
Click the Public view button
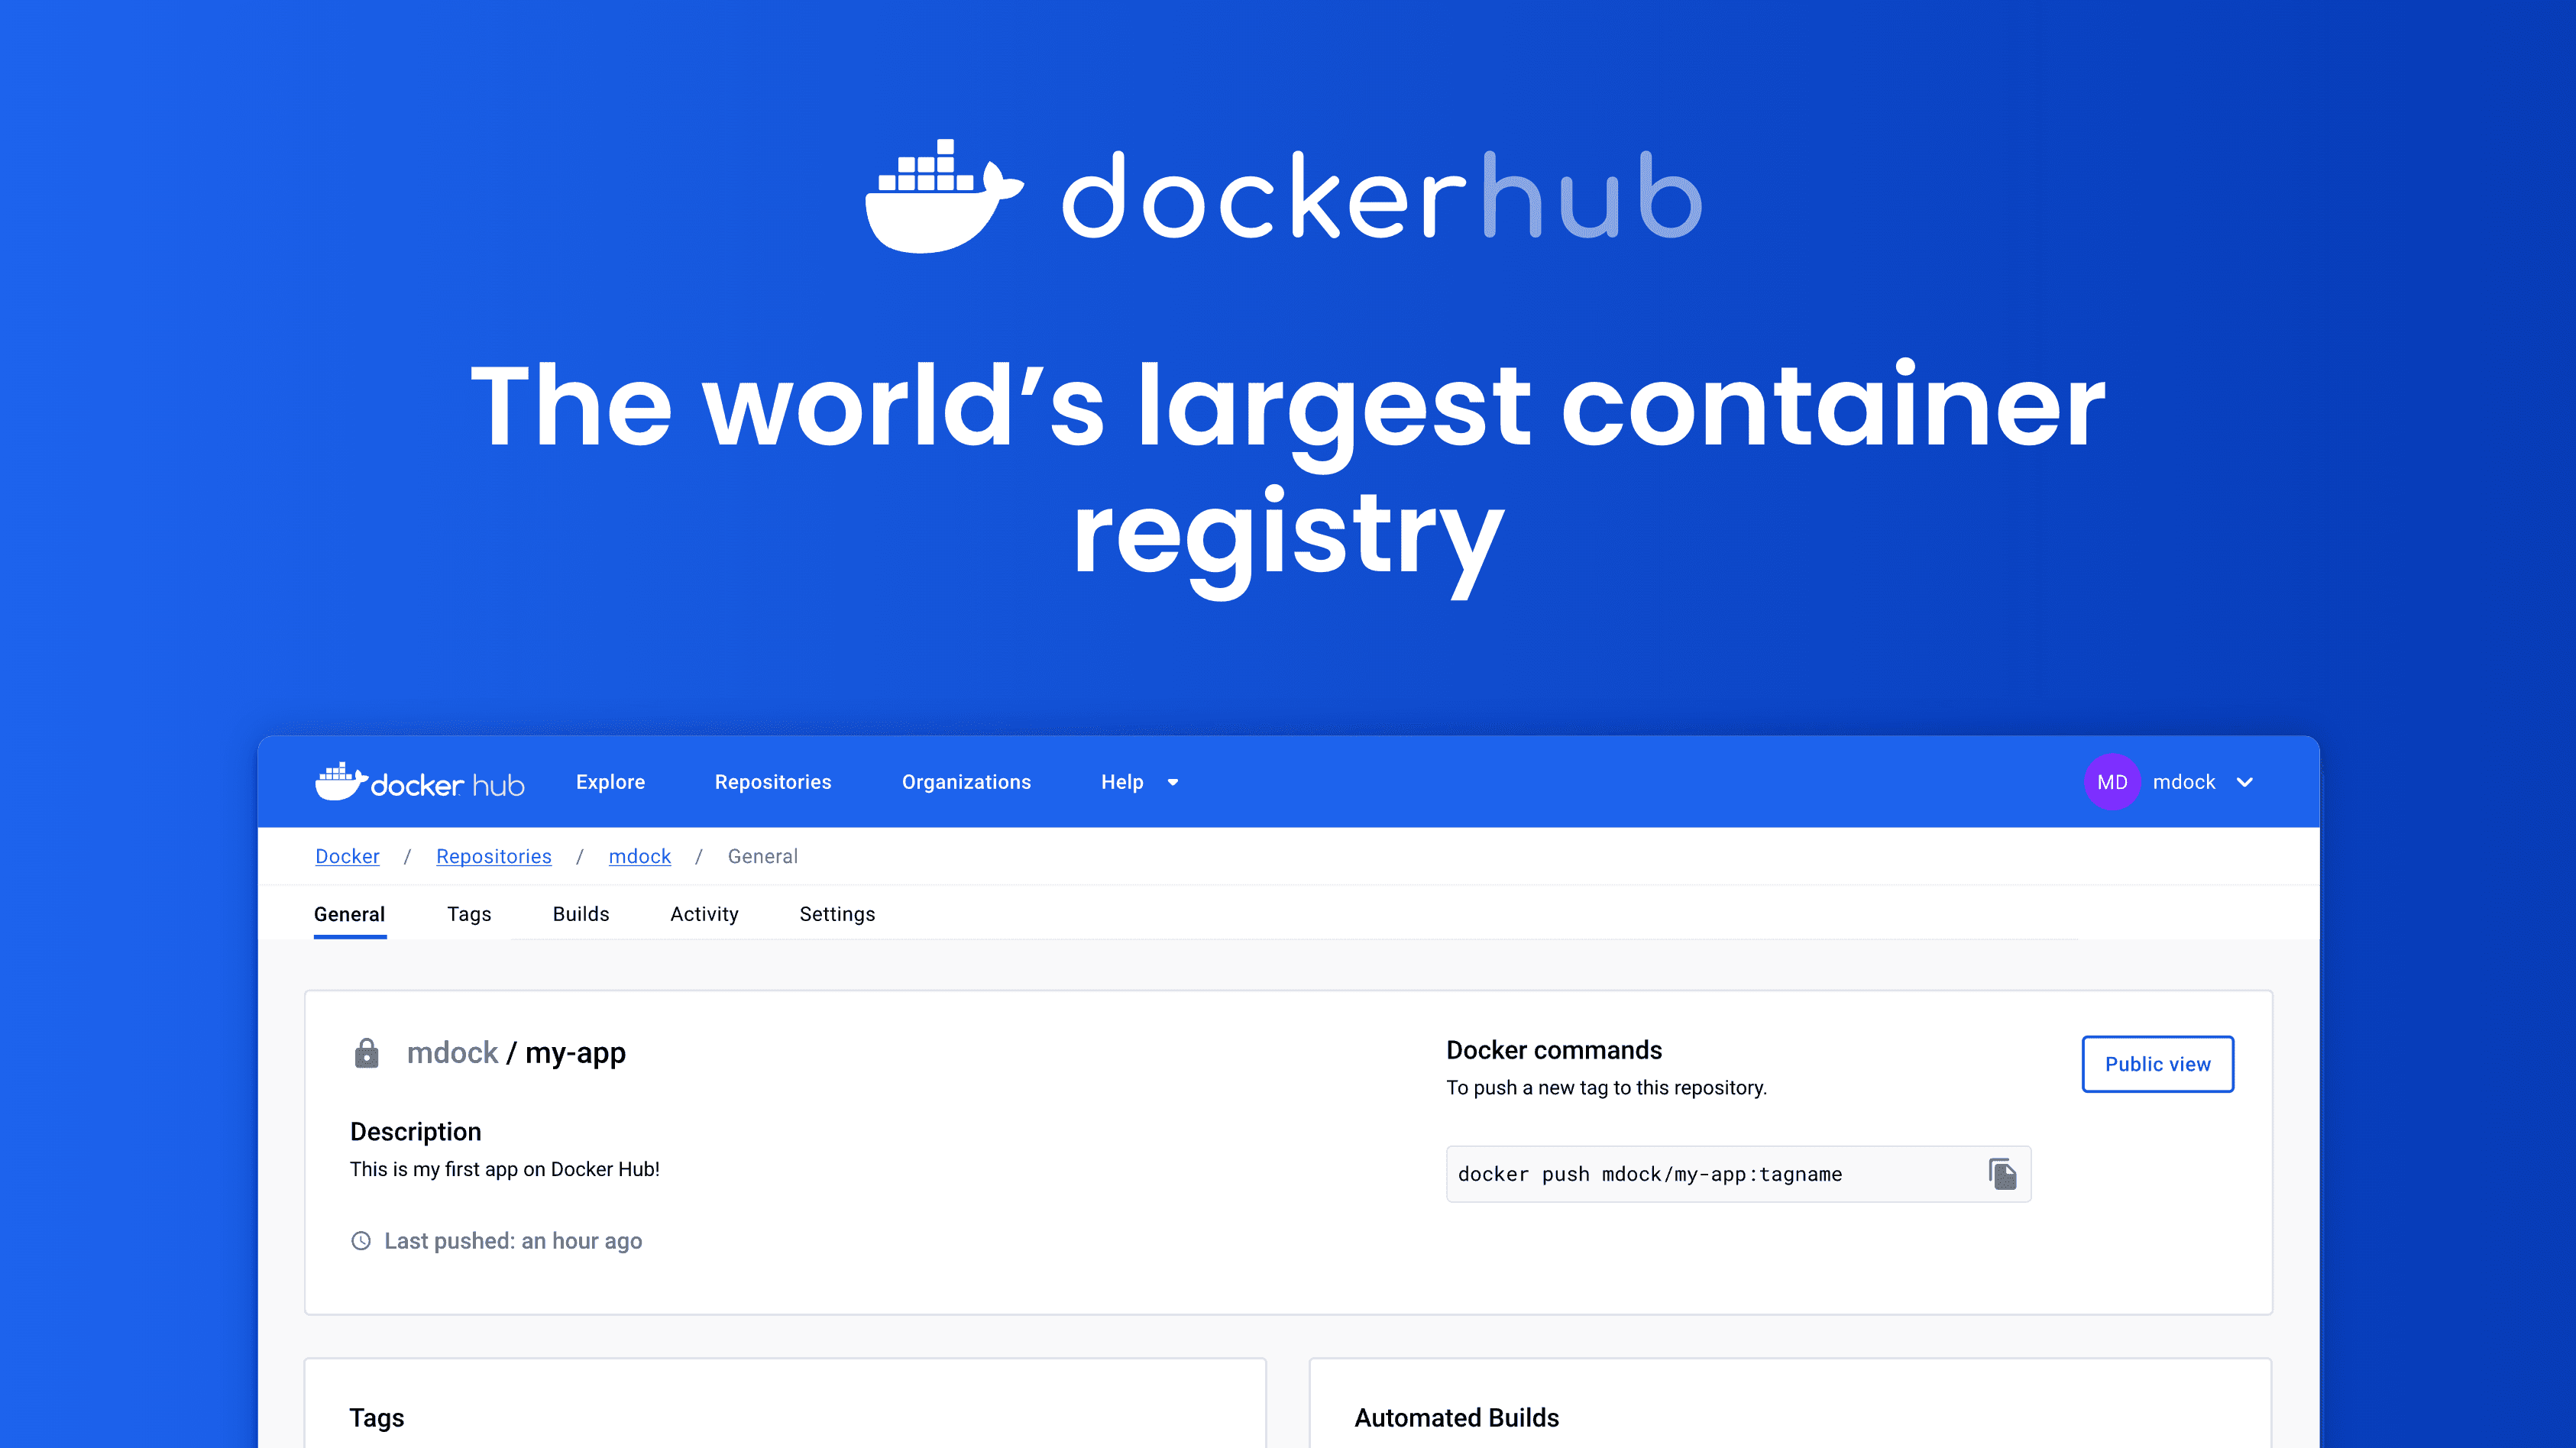click(x=2158, y=1062)
